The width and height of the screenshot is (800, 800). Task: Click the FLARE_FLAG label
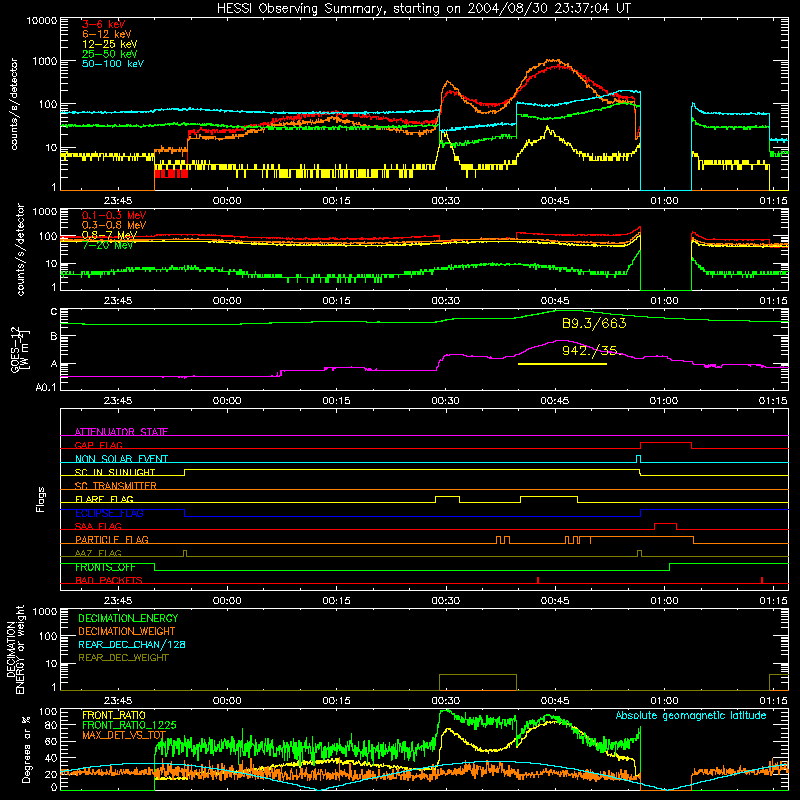(x=104, y=499)
